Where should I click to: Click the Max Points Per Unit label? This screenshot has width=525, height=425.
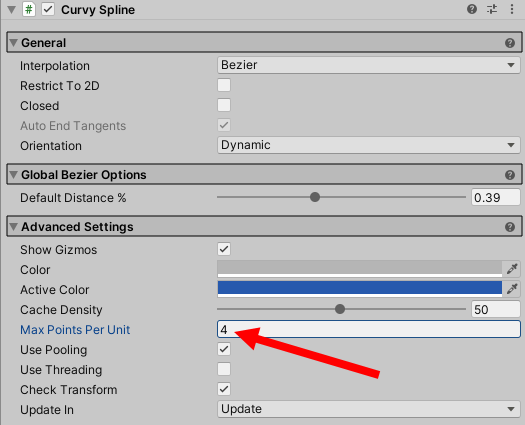[x=75, y=330]
